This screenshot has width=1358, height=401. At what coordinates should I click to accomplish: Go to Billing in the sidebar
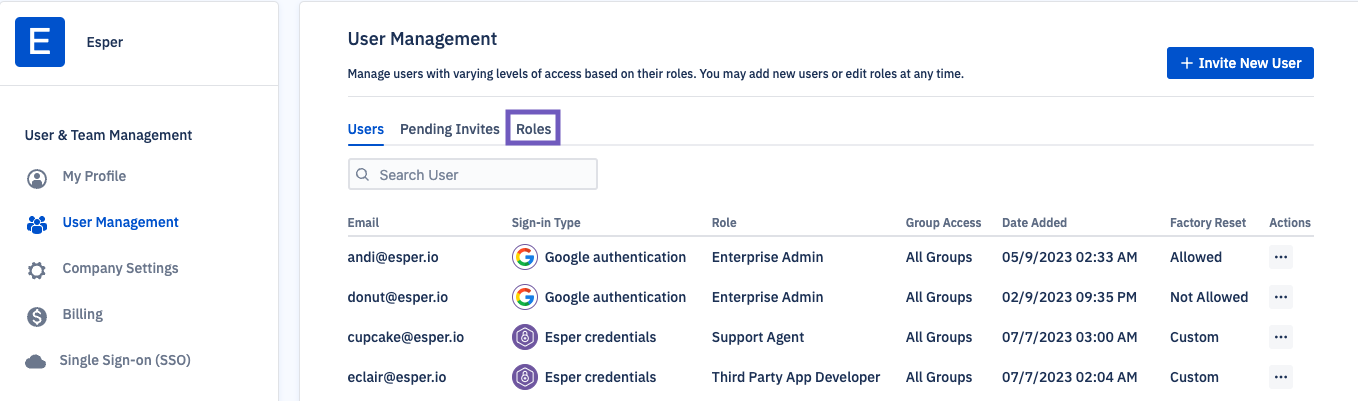(82, 314)
